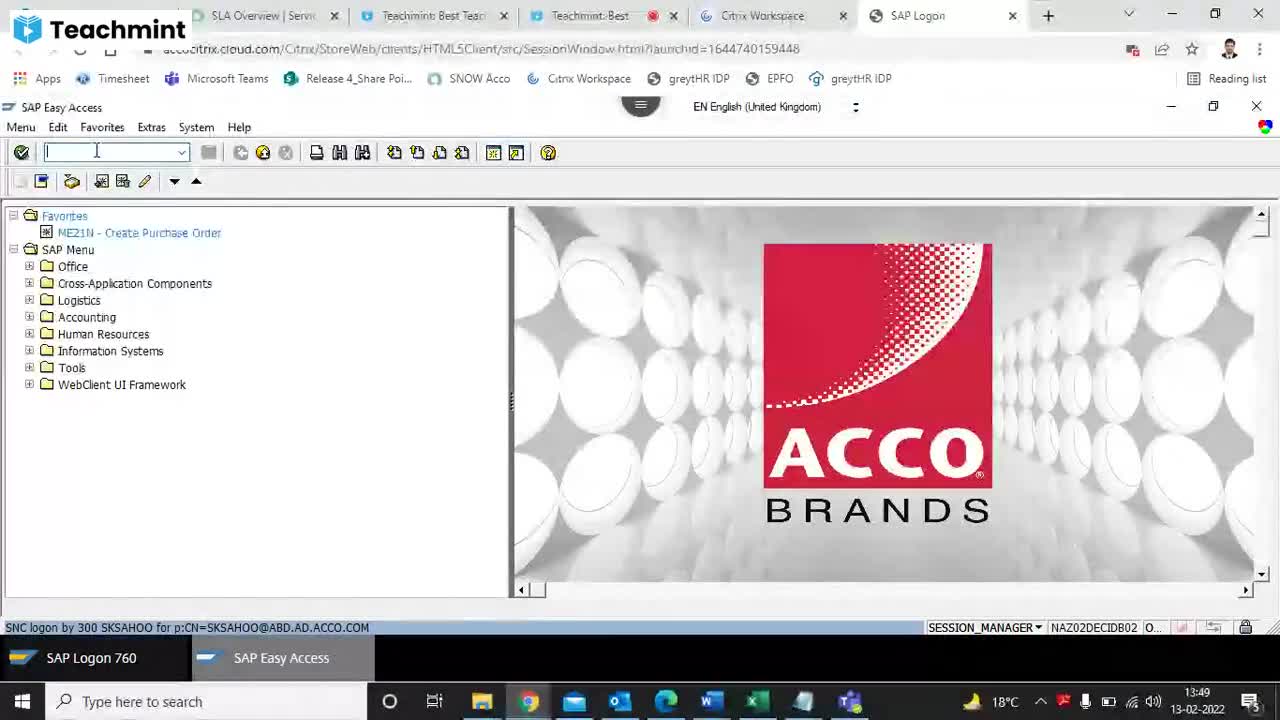Open the SAP Menu menu bar item

pos(21,127)
